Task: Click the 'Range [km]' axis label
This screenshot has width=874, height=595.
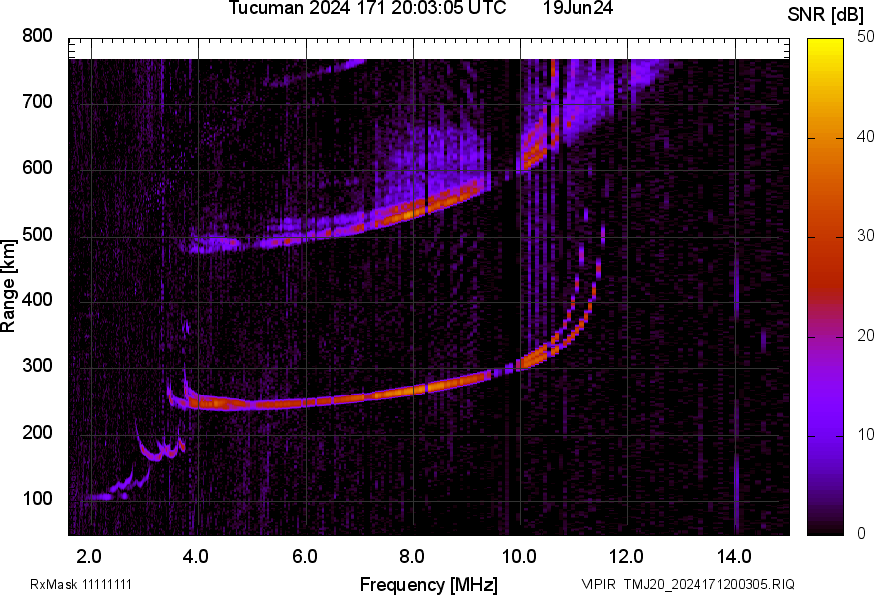Action: pyautogui.click(x=8, y=287)
